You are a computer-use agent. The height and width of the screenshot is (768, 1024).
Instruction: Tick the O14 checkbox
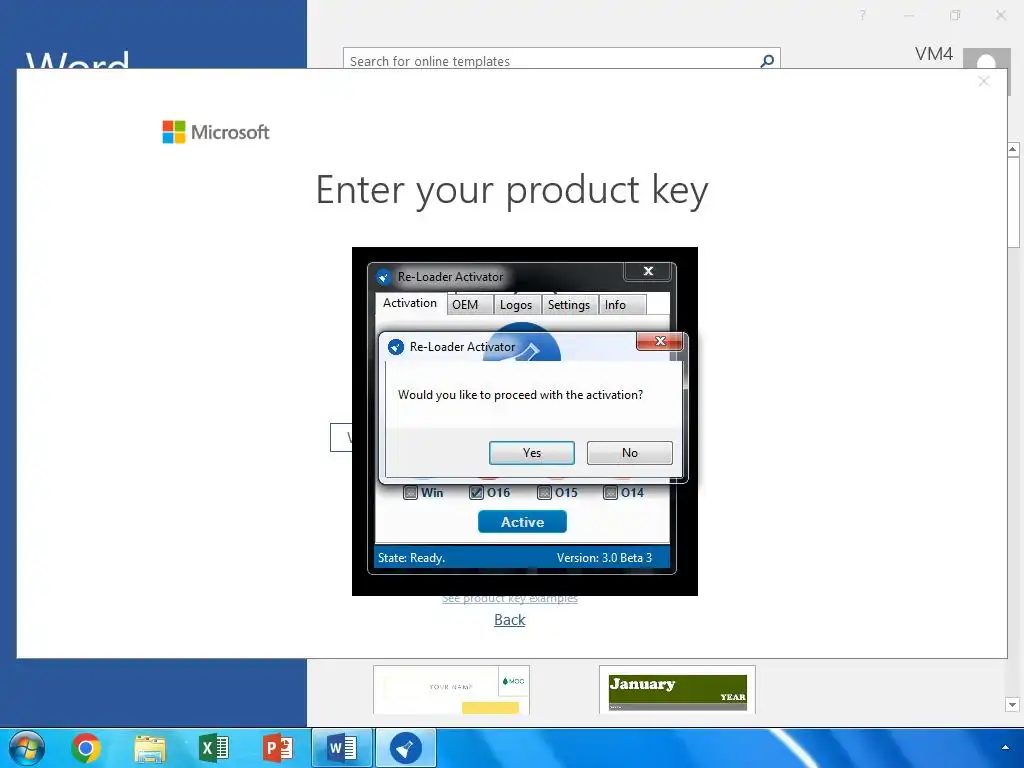611,492
